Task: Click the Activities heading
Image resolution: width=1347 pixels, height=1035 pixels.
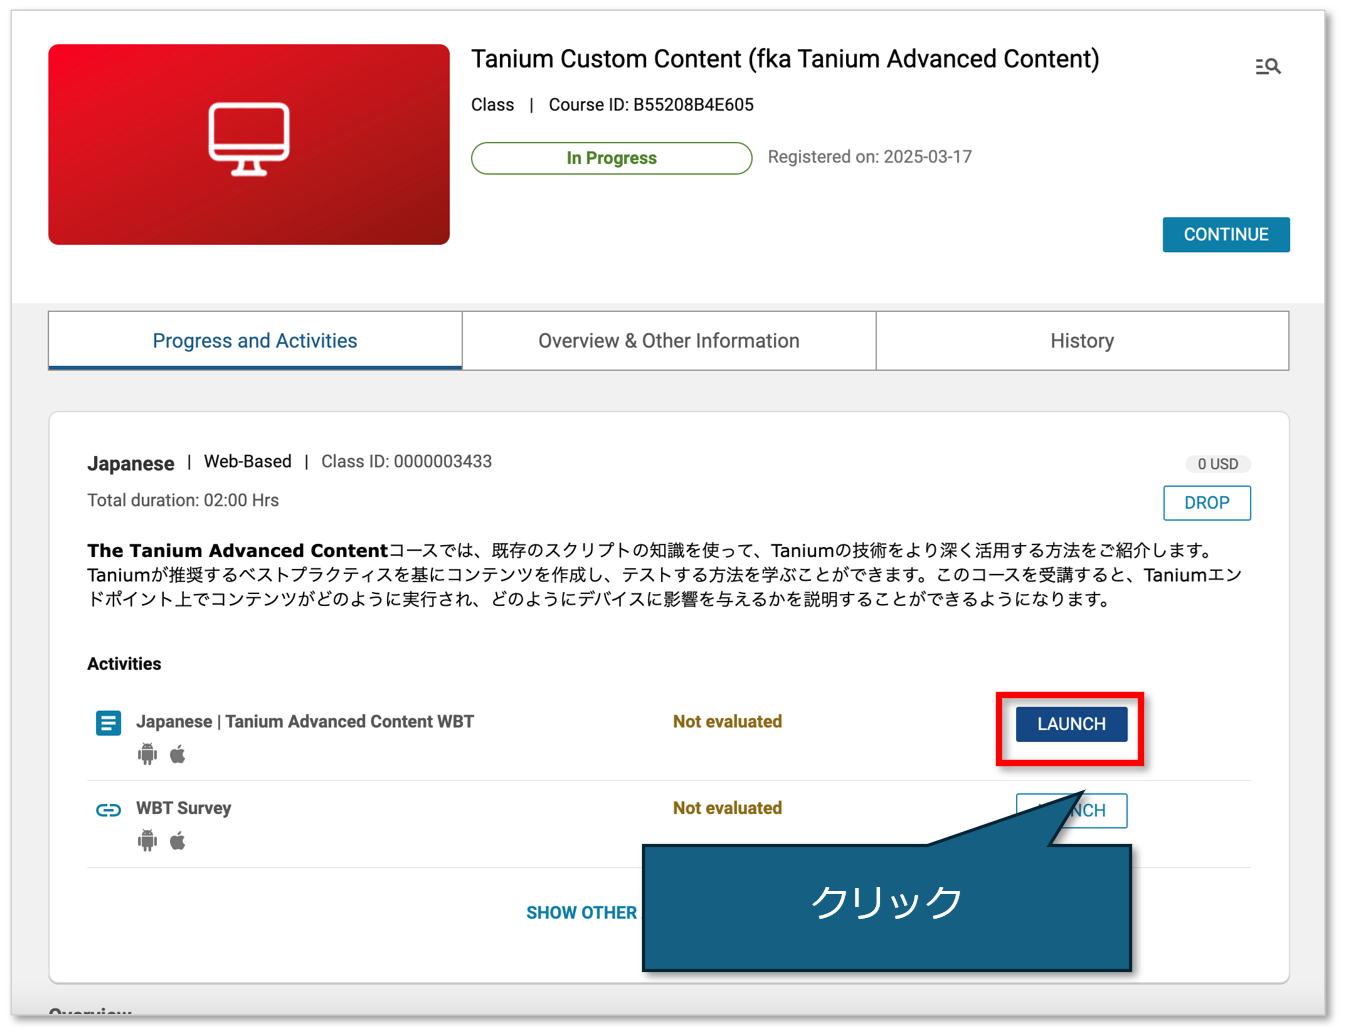Action: coord(124,664)
